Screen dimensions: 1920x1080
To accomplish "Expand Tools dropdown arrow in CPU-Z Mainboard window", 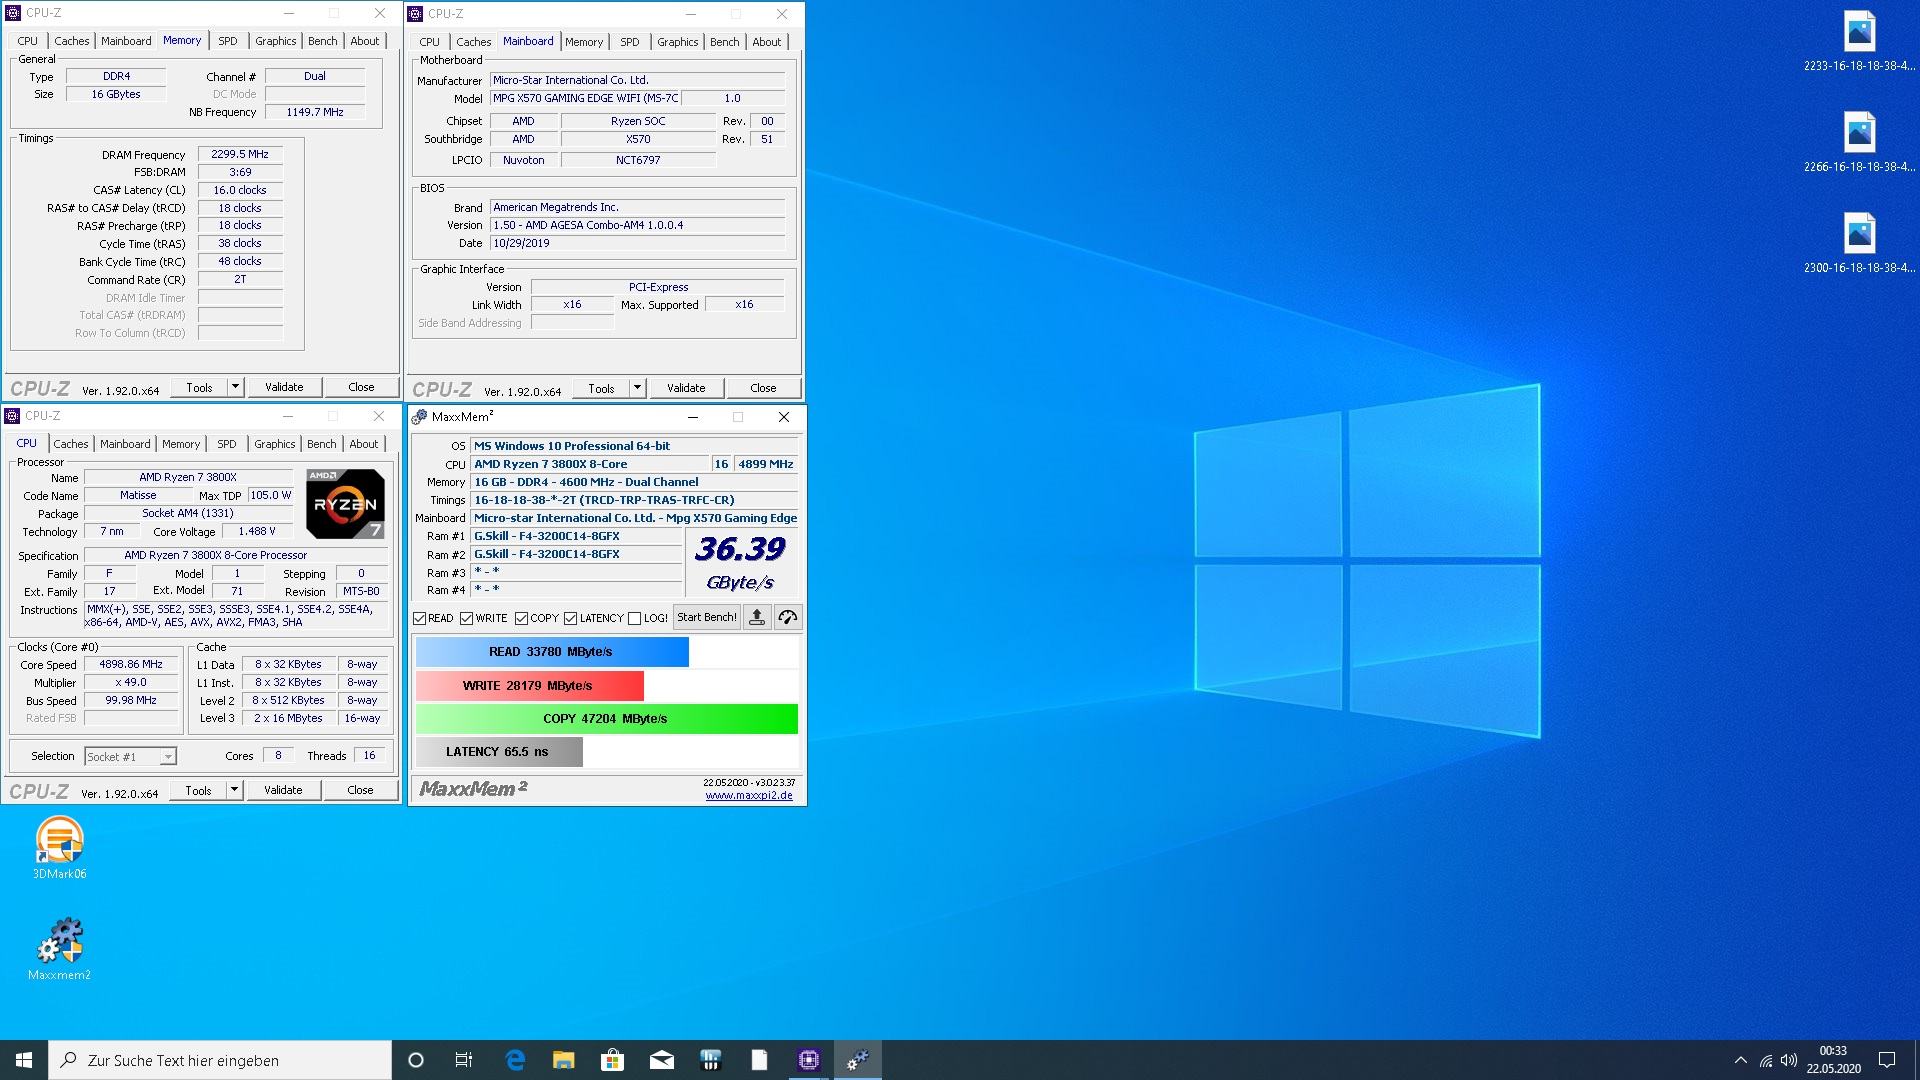I will [x=637, y=388].
